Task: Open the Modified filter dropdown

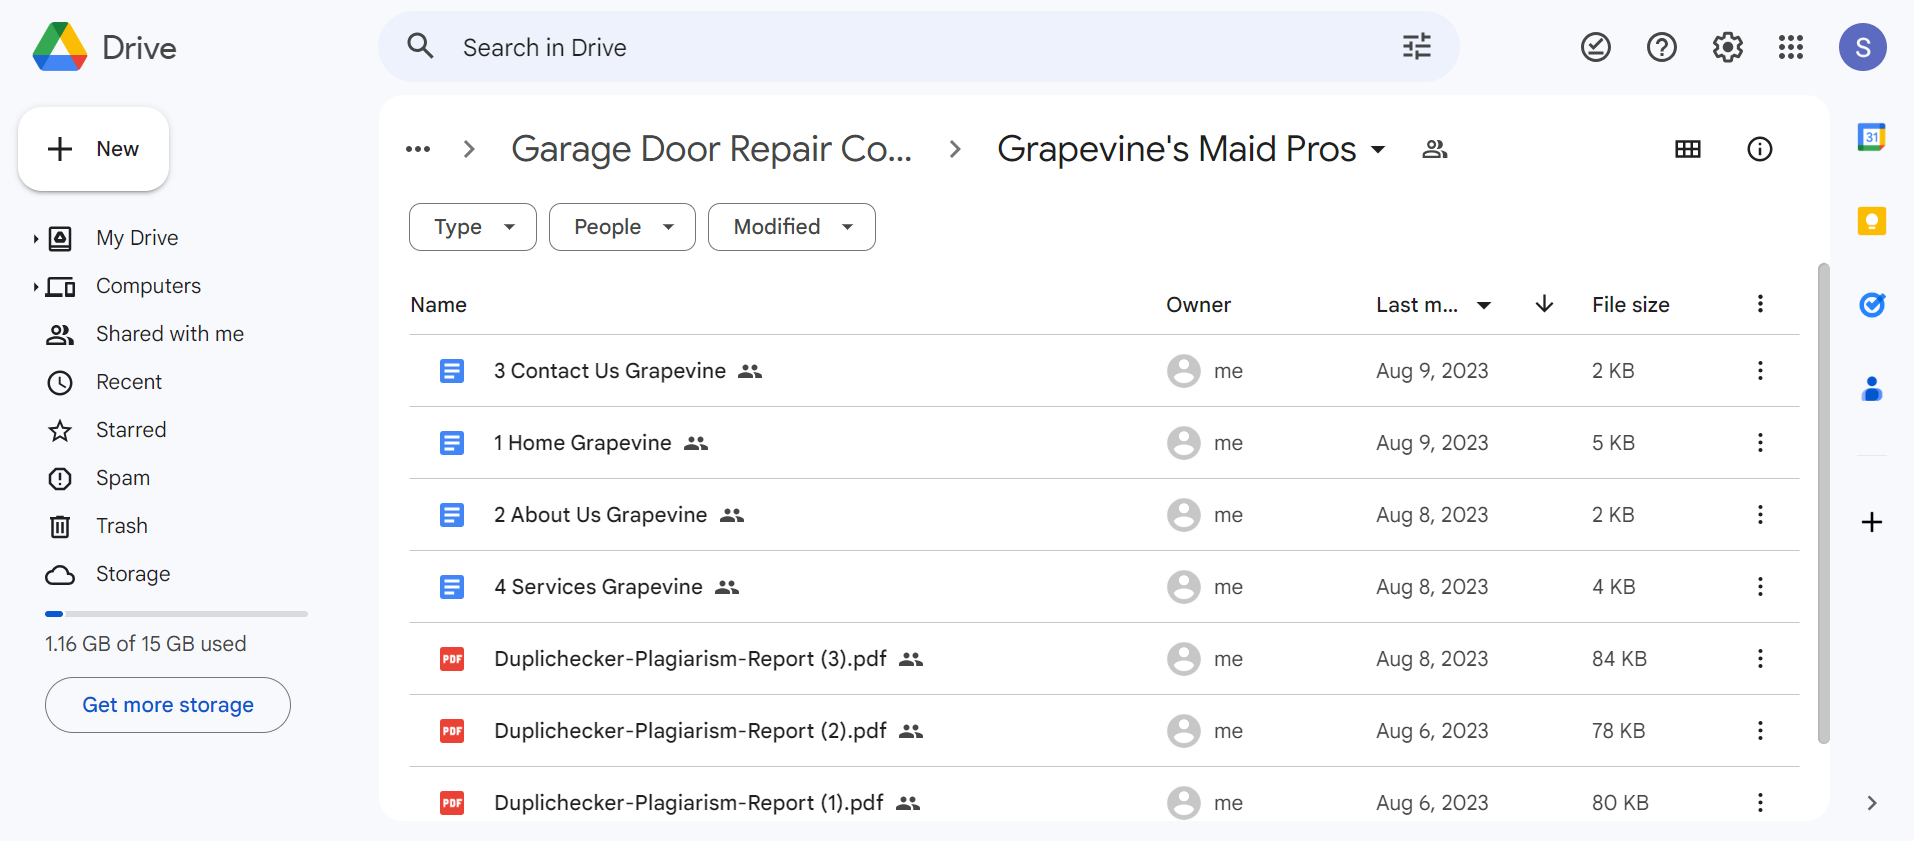Action: point(792,227)
